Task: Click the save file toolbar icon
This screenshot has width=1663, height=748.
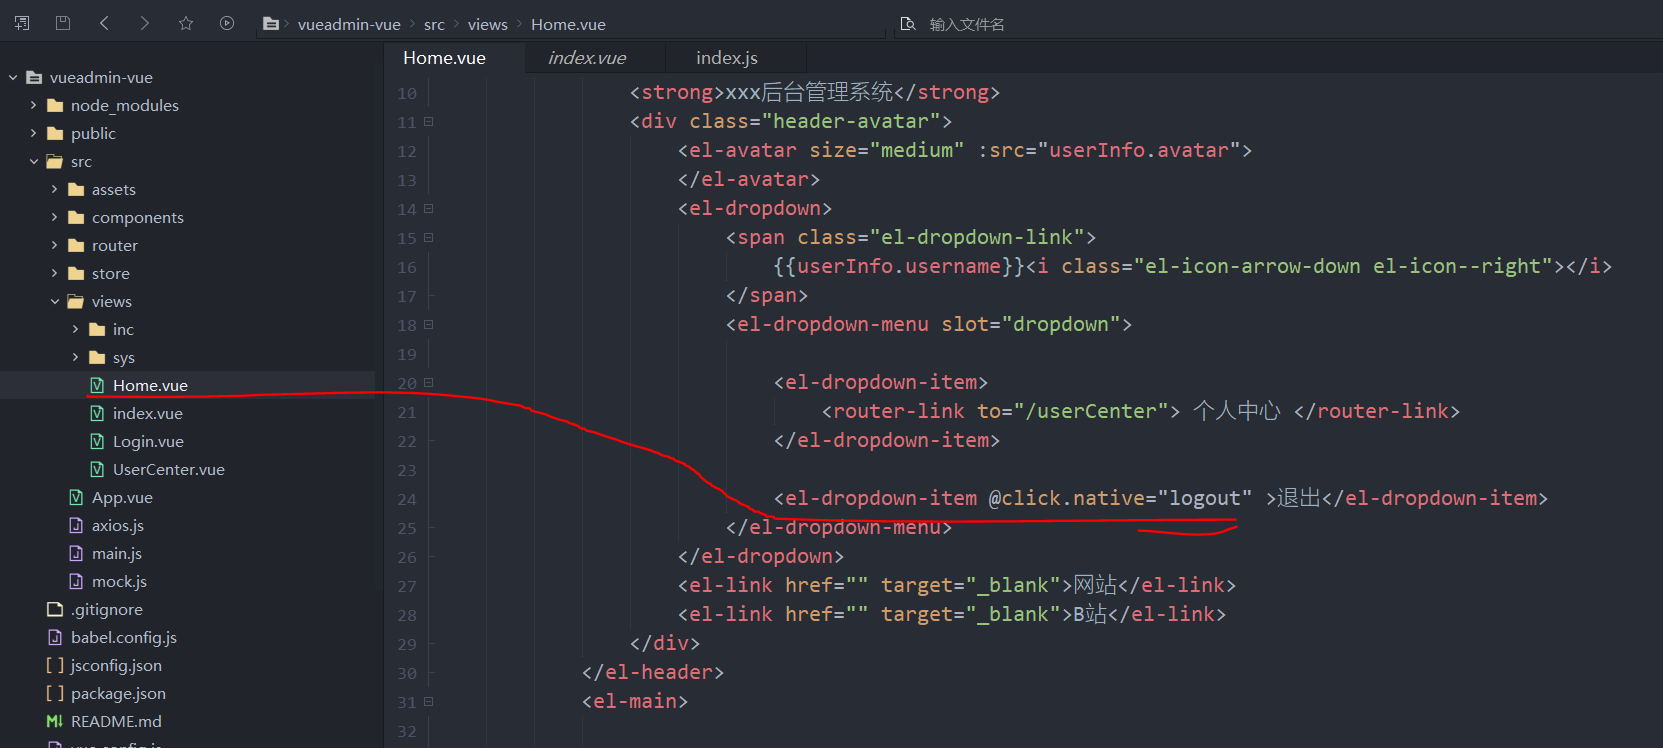Action: 63,23
